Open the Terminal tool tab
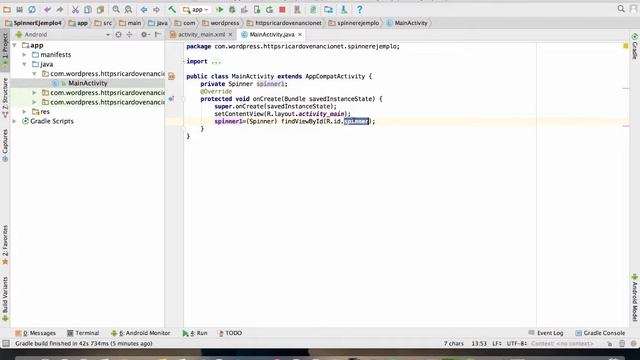The width and height of the screenshot is (640, 360). pyautogui.click(x=83, y=333)
